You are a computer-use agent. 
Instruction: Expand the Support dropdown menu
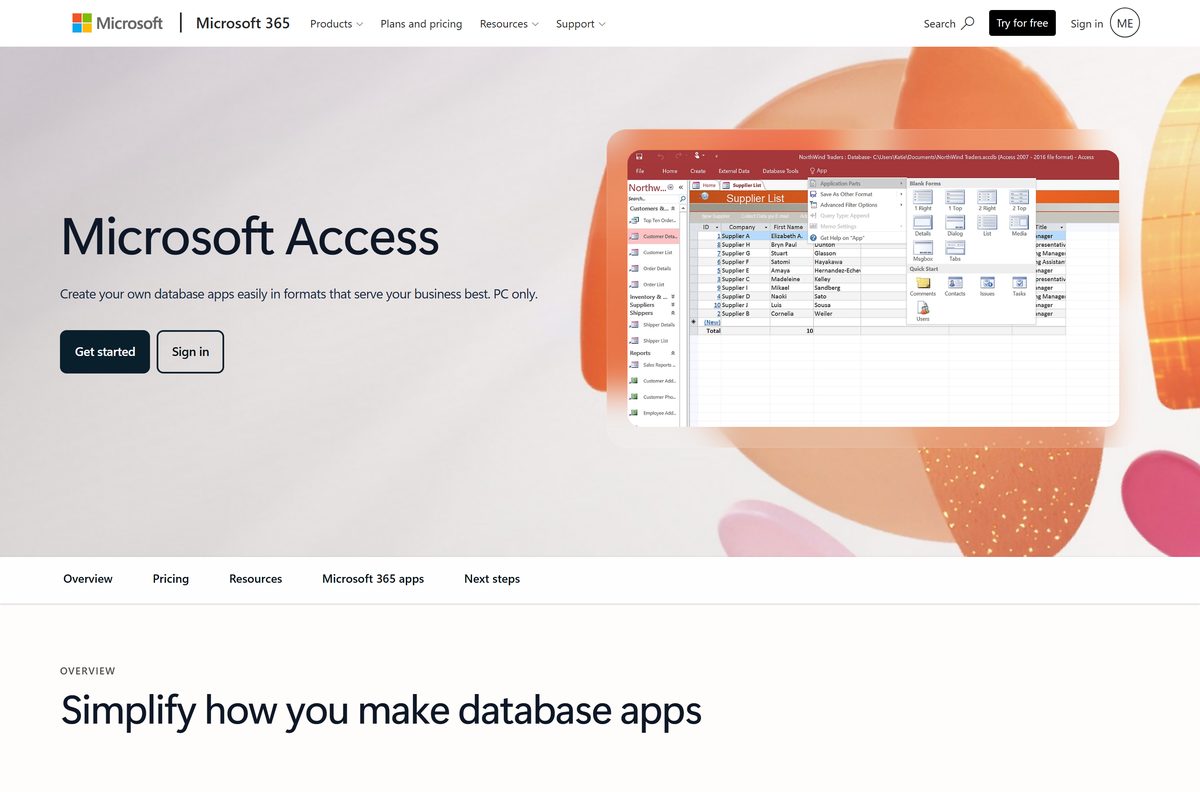580,24
